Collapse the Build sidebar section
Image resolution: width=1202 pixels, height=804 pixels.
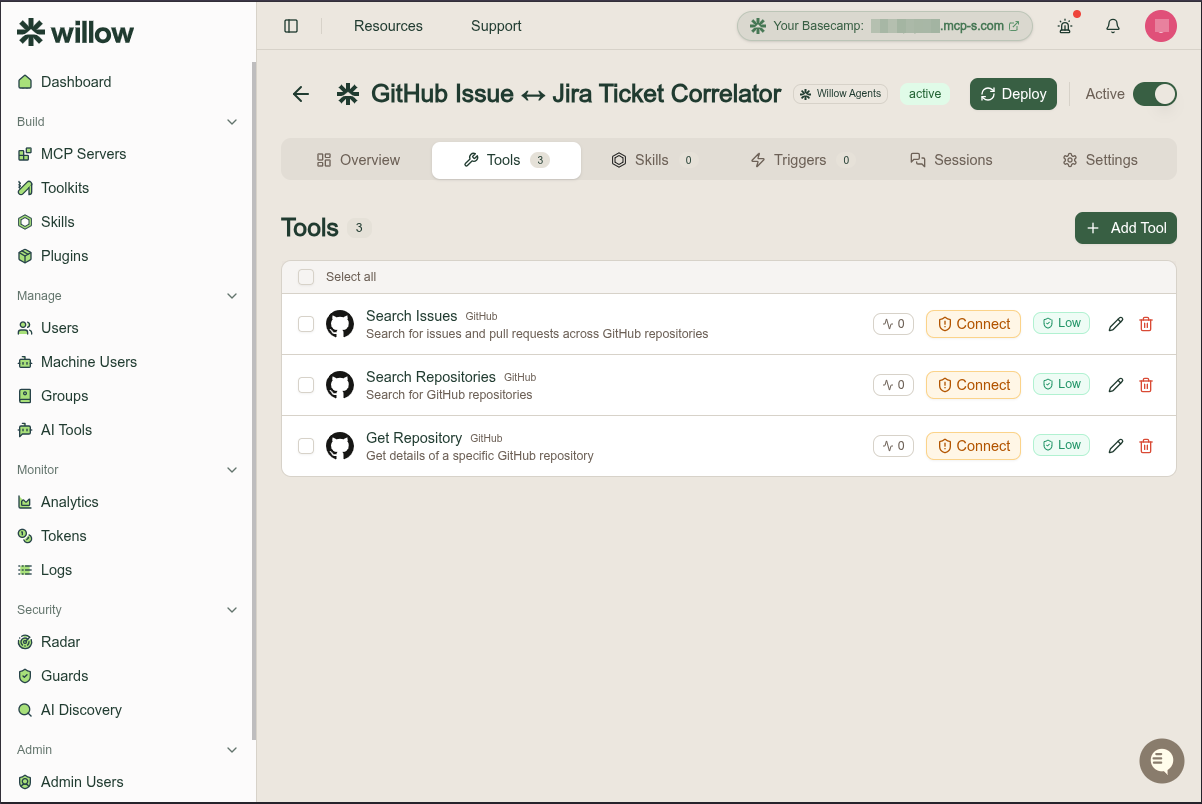click(x=232, y=122)
